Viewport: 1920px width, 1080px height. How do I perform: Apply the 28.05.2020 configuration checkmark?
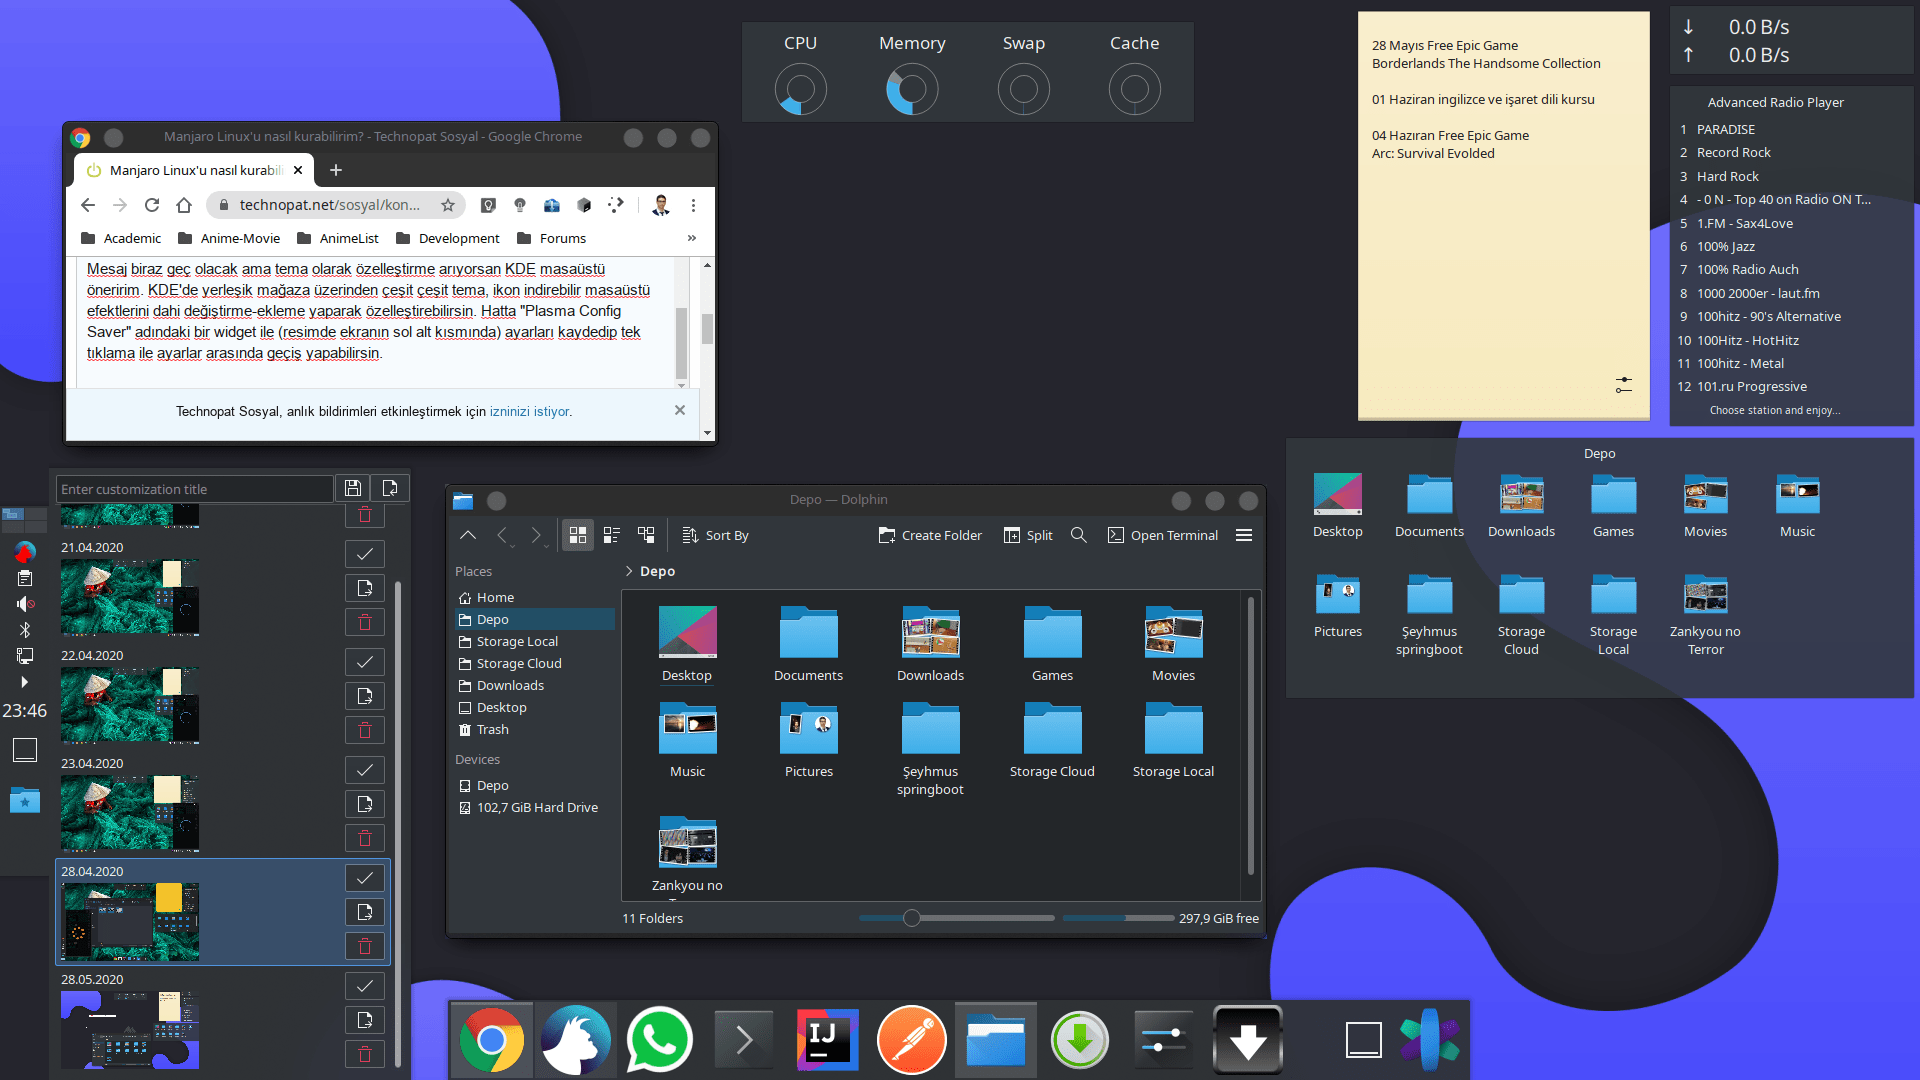(x=365, y=986)
